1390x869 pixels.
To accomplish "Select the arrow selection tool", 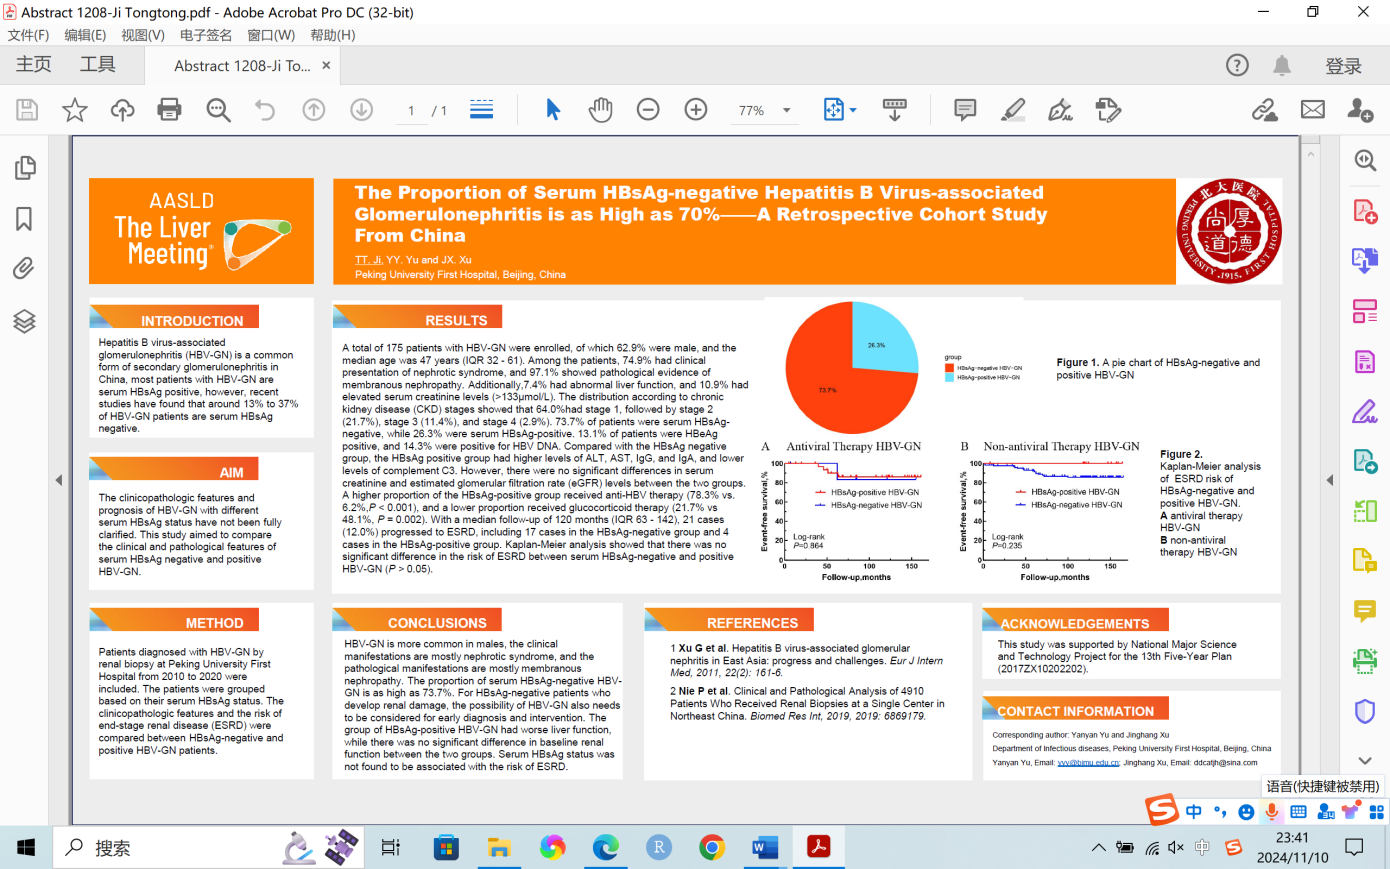I will click(x=553, y=110).
